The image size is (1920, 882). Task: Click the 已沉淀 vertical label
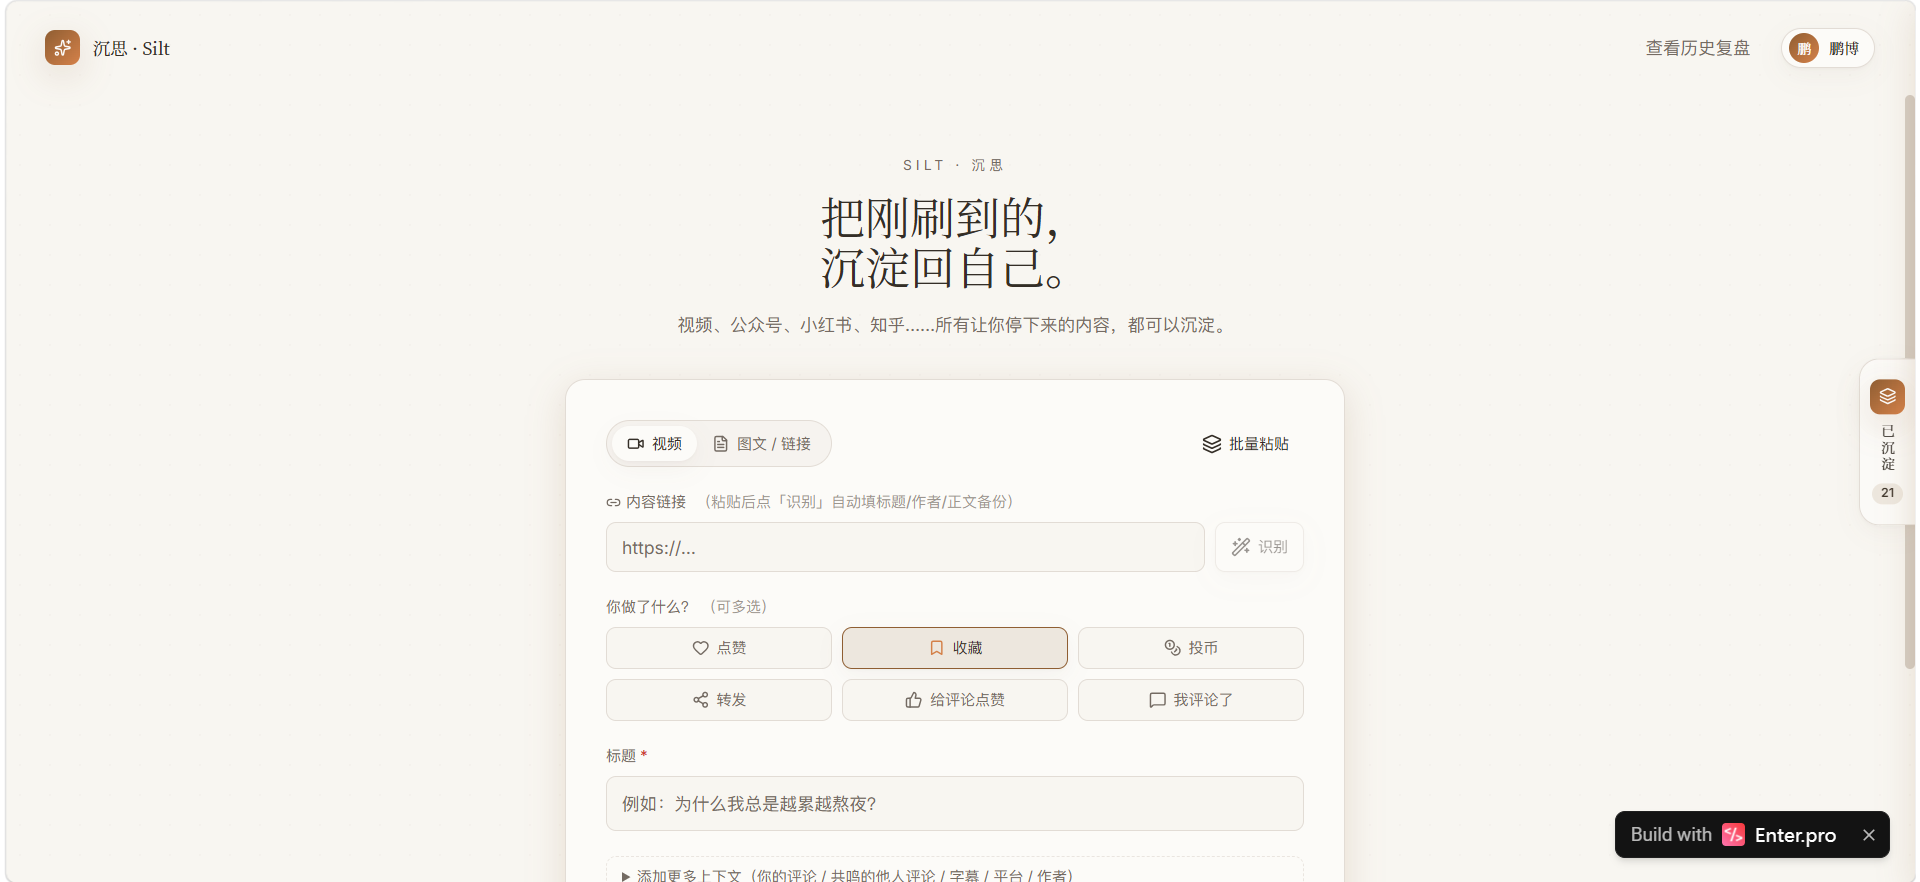pyautogui.click(x=1888, y=448)
